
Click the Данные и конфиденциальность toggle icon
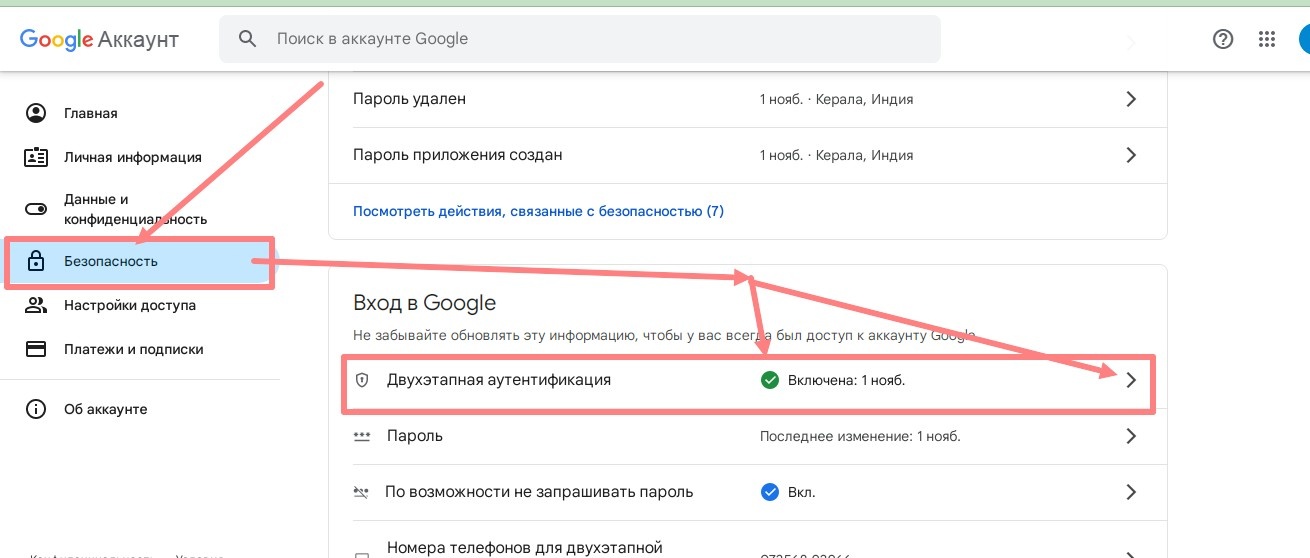coord(36,209)
